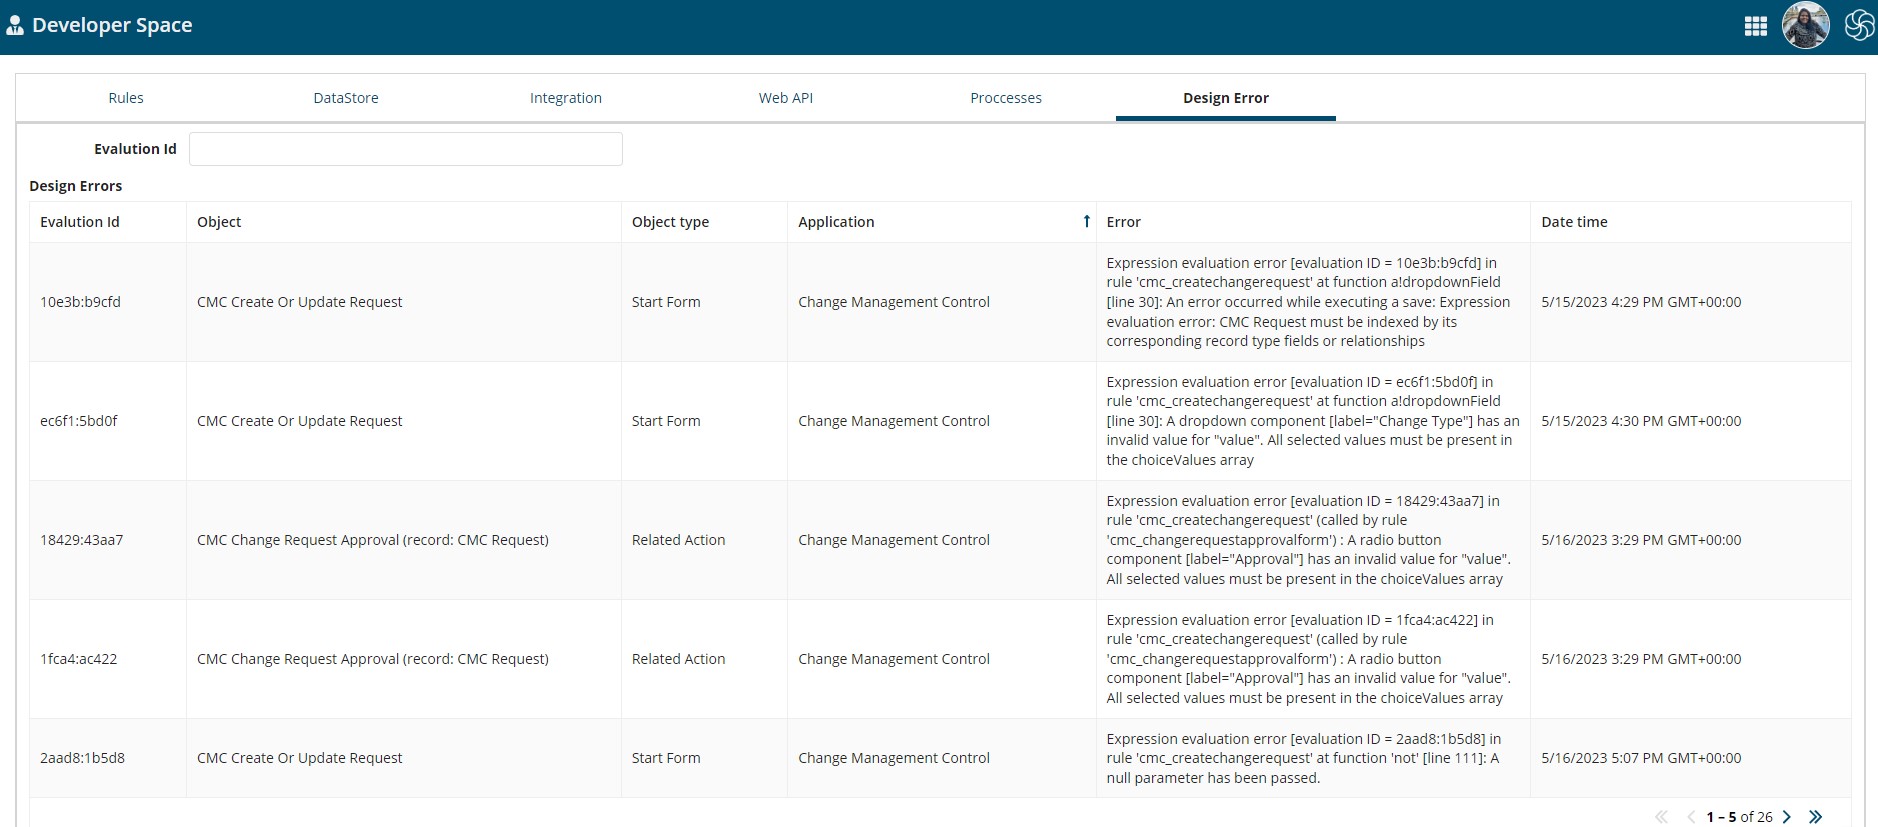Click error text for evaluation 18429:43aa7

pos(1309,540)
